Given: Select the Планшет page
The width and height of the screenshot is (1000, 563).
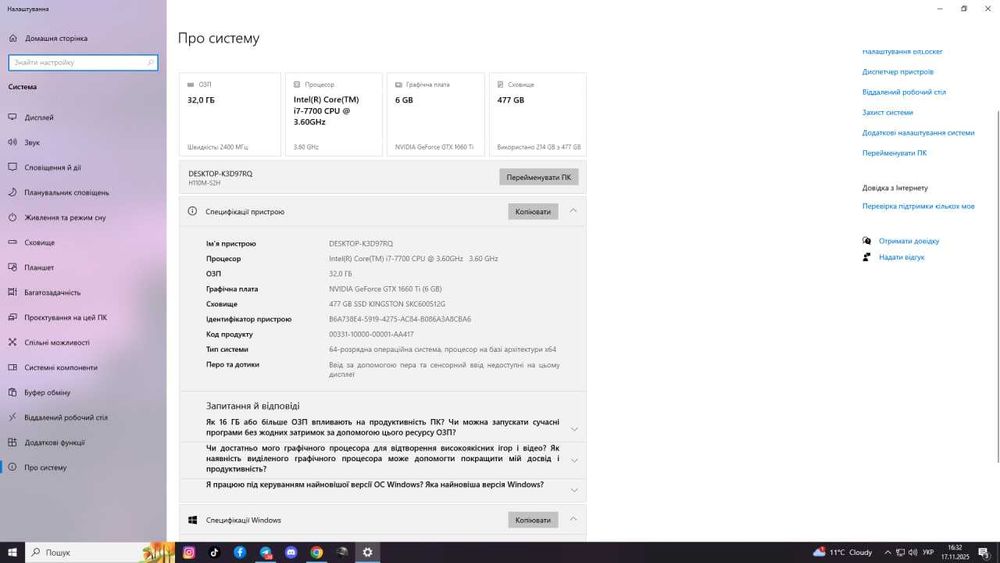Looking at the screenshot, I should (x=83, y=267).
